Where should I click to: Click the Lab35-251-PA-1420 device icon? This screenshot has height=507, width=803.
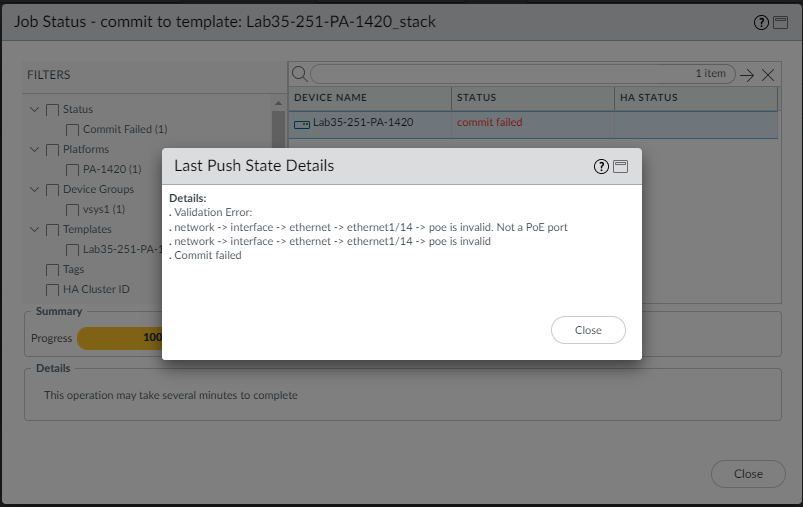[302, 123]
